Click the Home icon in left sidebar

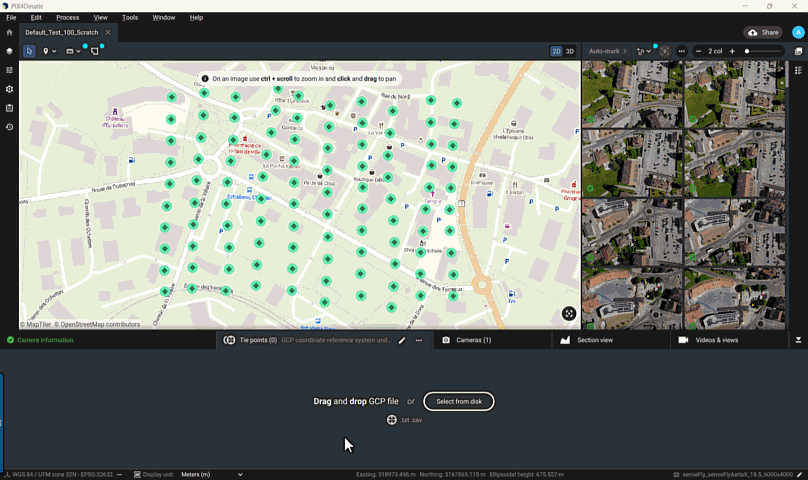tap(9, 32)
